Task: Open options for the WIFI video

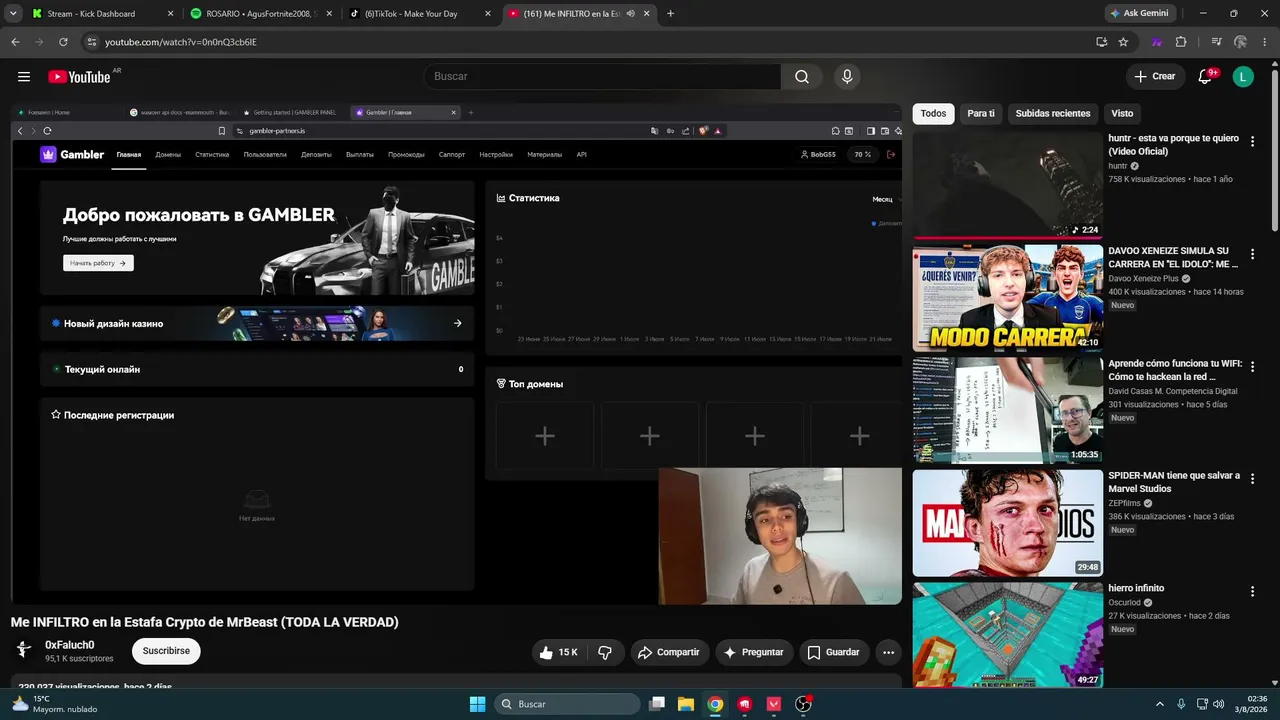Action: pos(1252,367)
